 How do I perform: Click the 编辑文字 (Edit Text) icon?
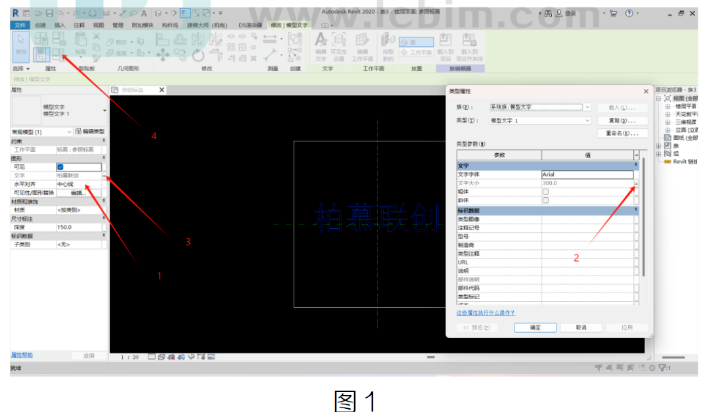point(321,46)
